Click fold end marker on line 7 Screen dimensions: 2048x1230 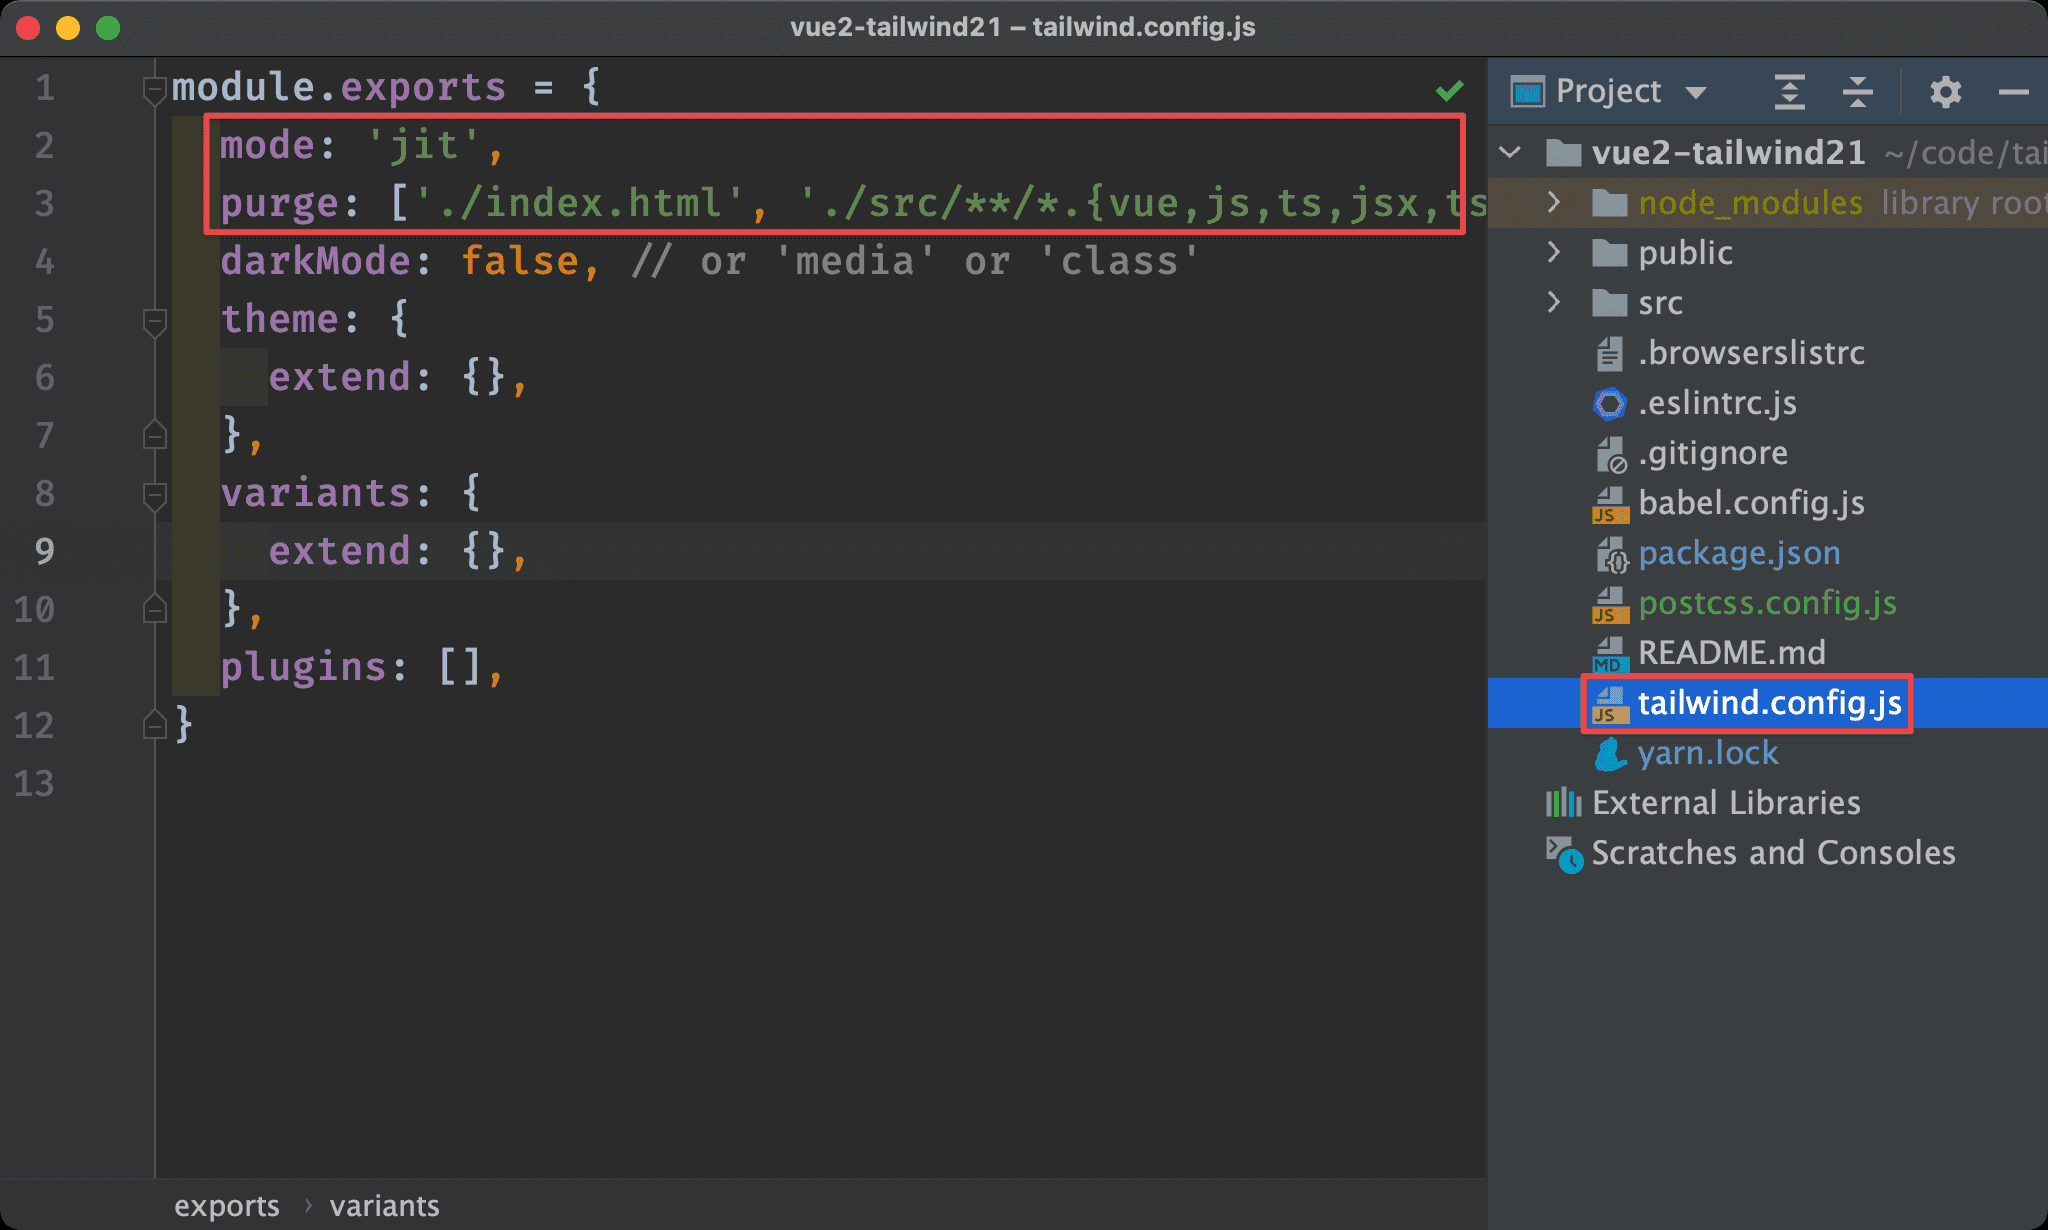(x=154, y=435)
